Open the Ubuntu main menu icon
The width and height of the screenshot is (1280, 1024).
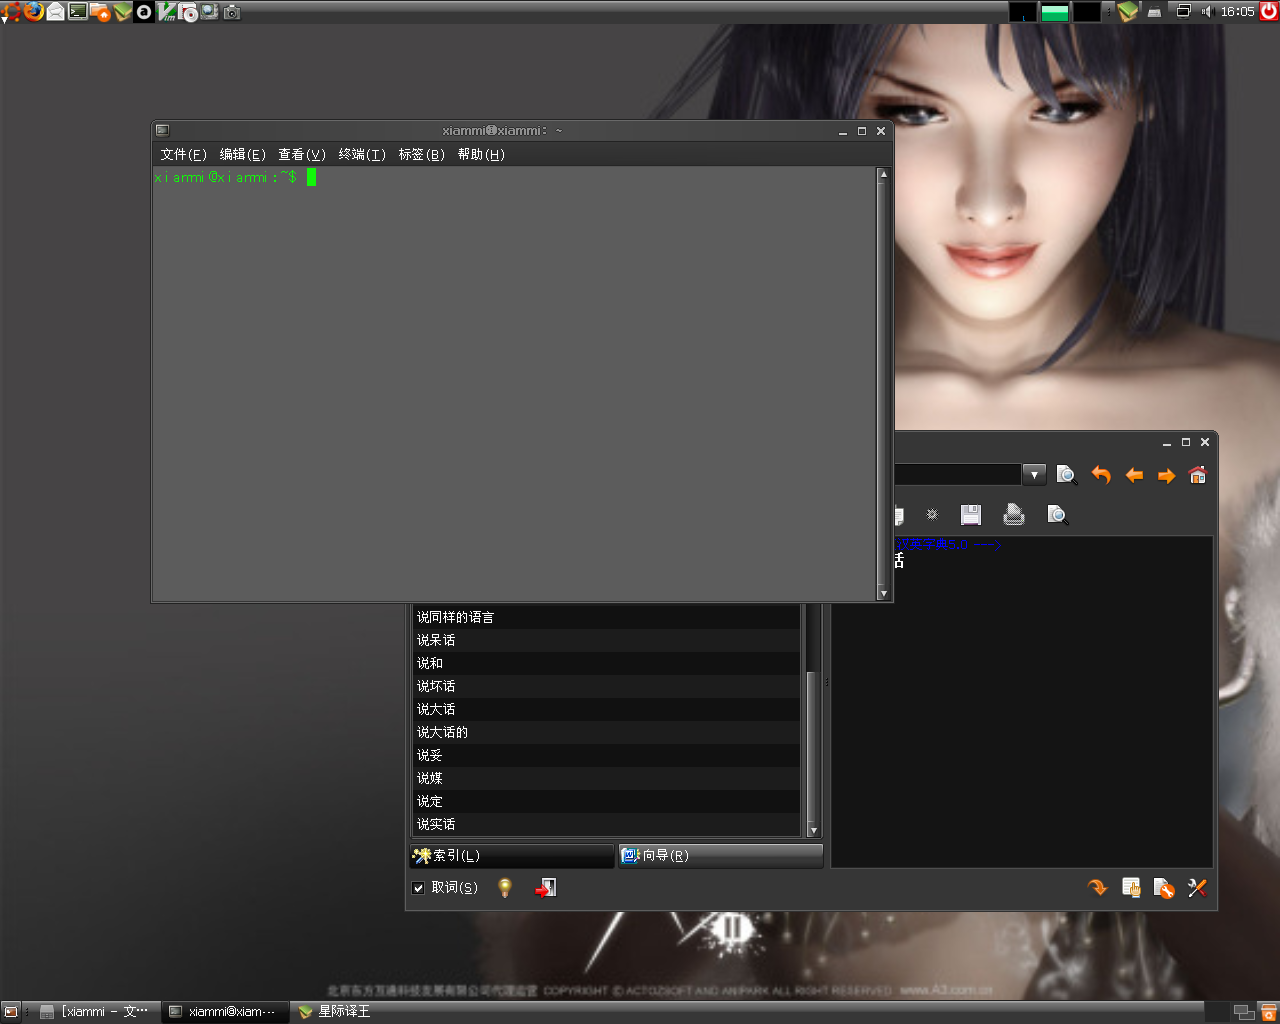[x=11, y=12]
